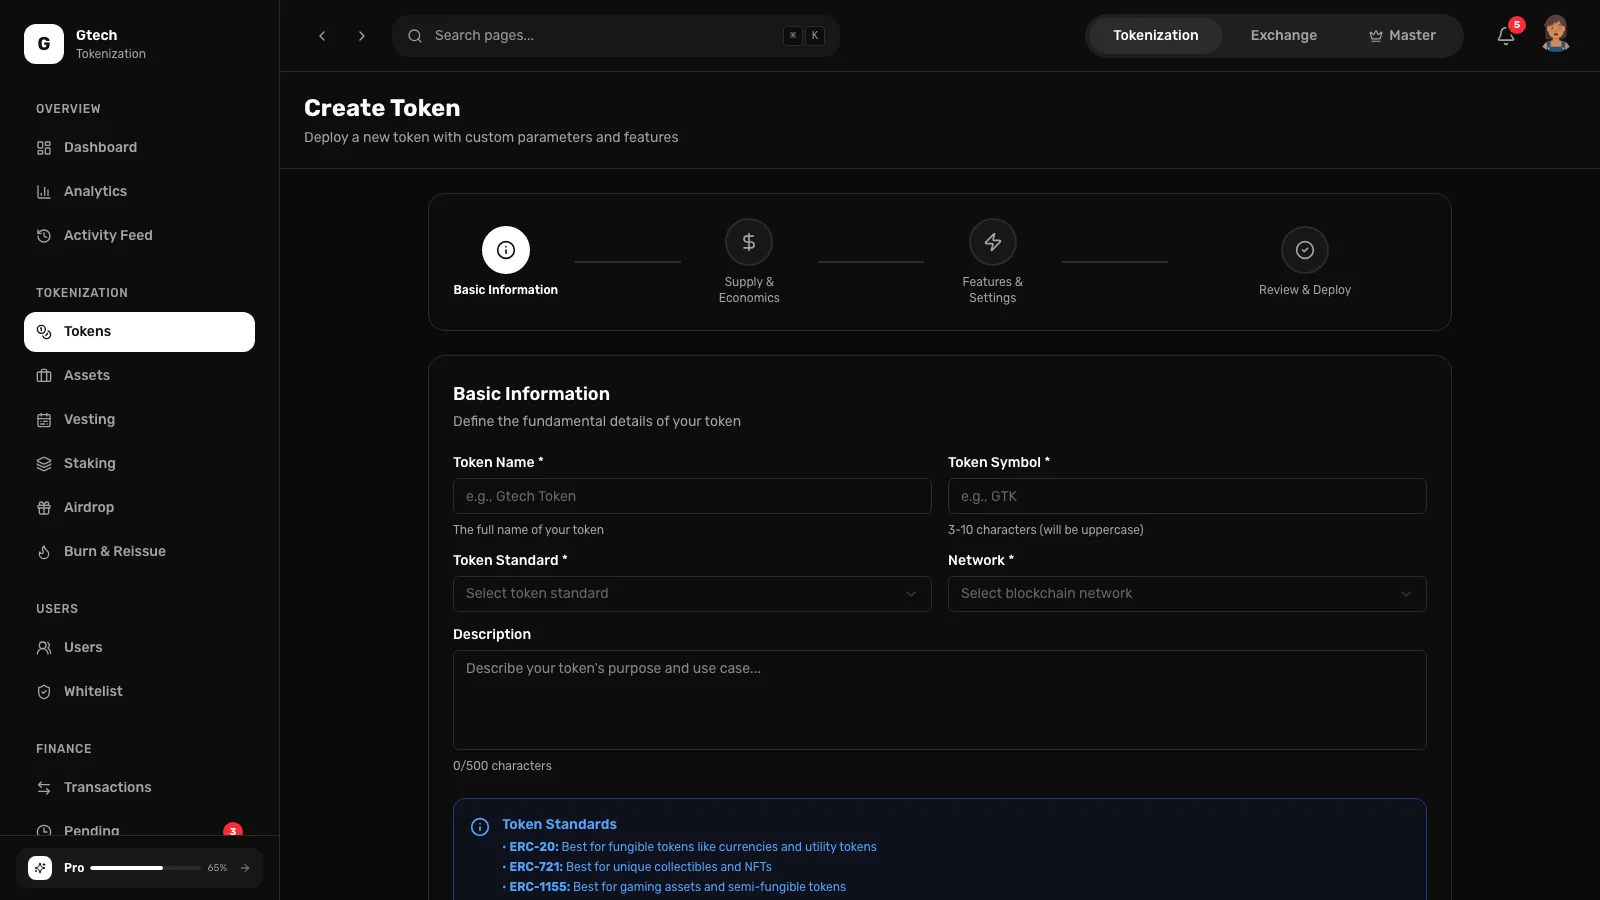1600x900 pixels.
Task: Open Assets section
Action: [139, 376]
